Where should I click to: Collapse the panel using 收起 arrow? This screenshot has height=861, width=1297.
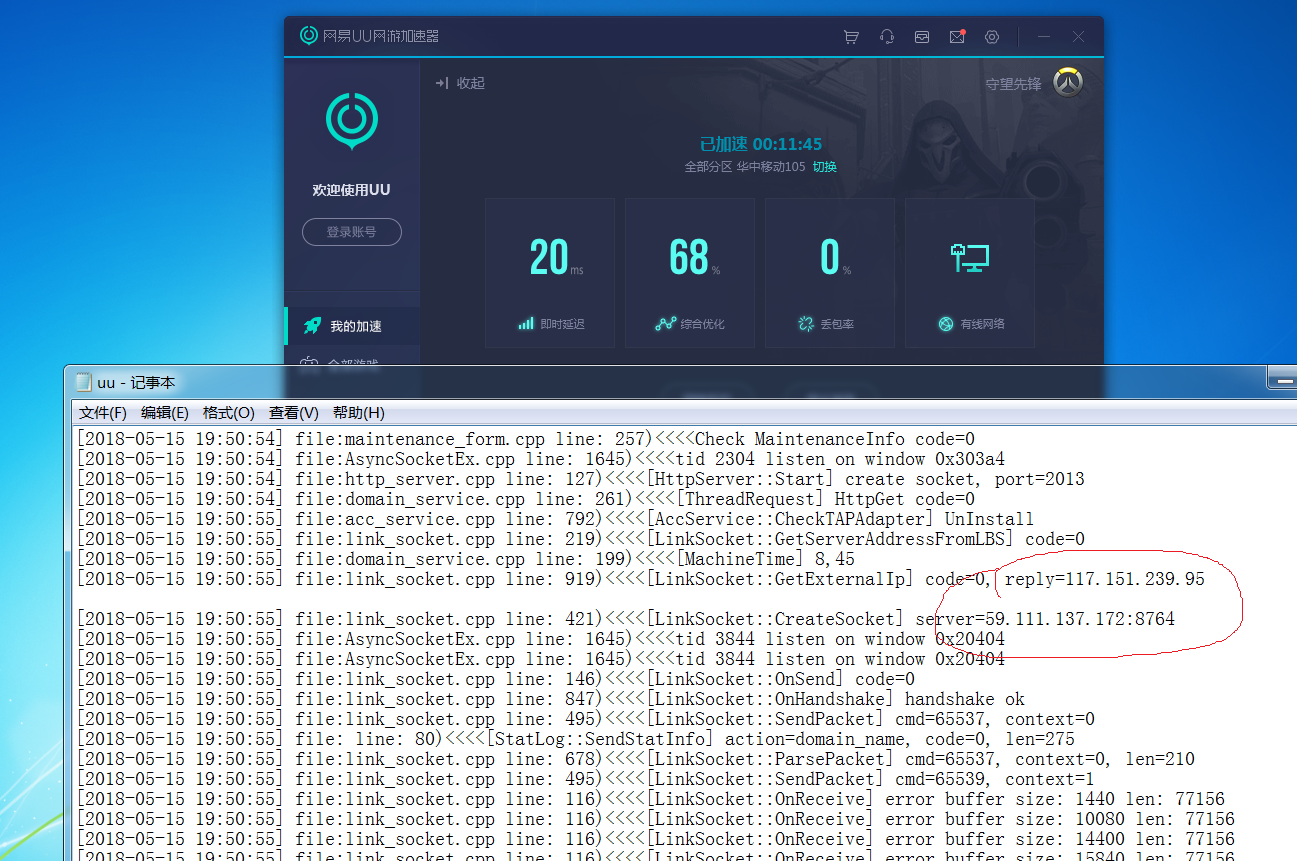tap(460, 84)
